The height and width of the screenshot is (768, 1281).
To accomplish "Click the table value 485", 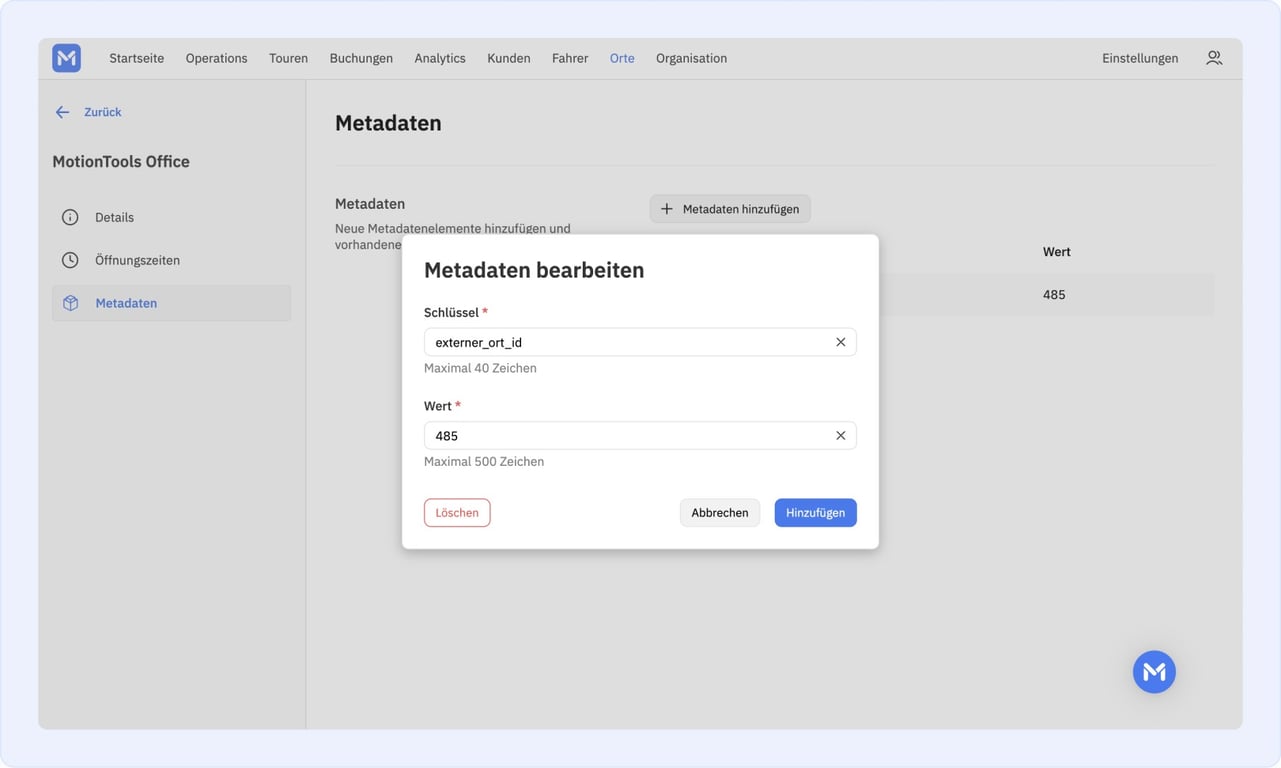I will tap(1054, 295).
